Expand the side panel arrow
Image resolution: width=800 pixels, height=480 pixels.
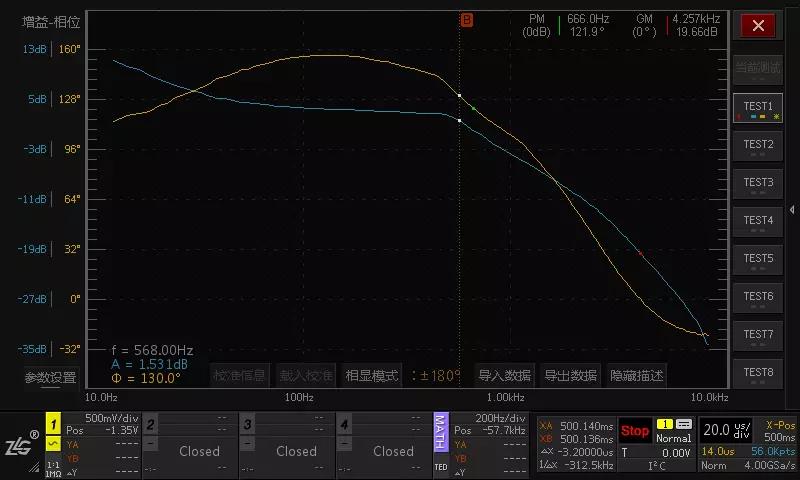coord(792,210)
